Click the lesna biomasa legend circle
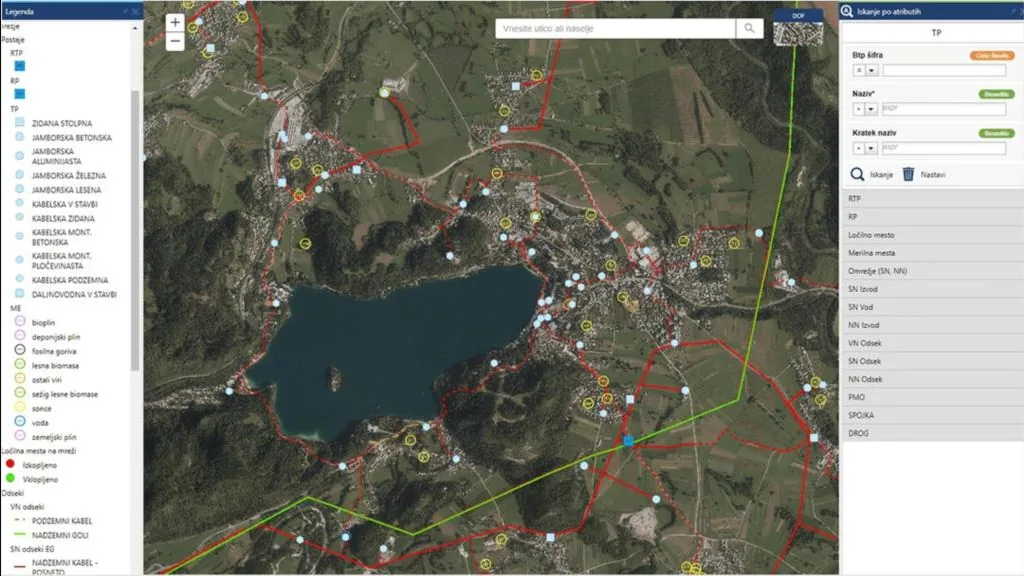The height and width of the screenshot is (576, 1024). (20, 364)
